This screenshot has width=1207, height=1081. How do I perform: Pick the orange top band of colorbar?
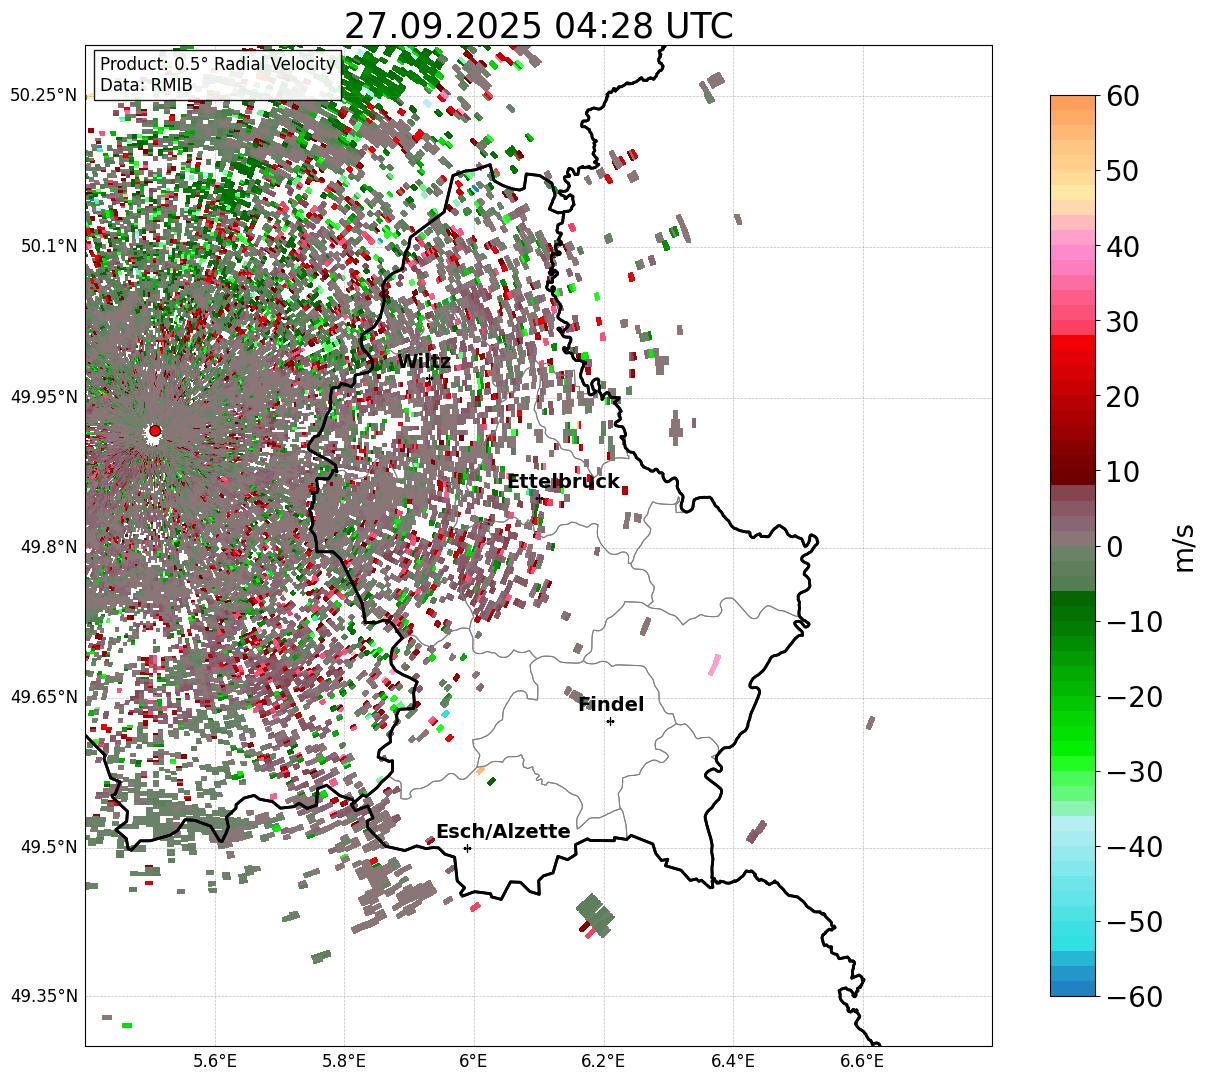click(x=1073, y=103)
